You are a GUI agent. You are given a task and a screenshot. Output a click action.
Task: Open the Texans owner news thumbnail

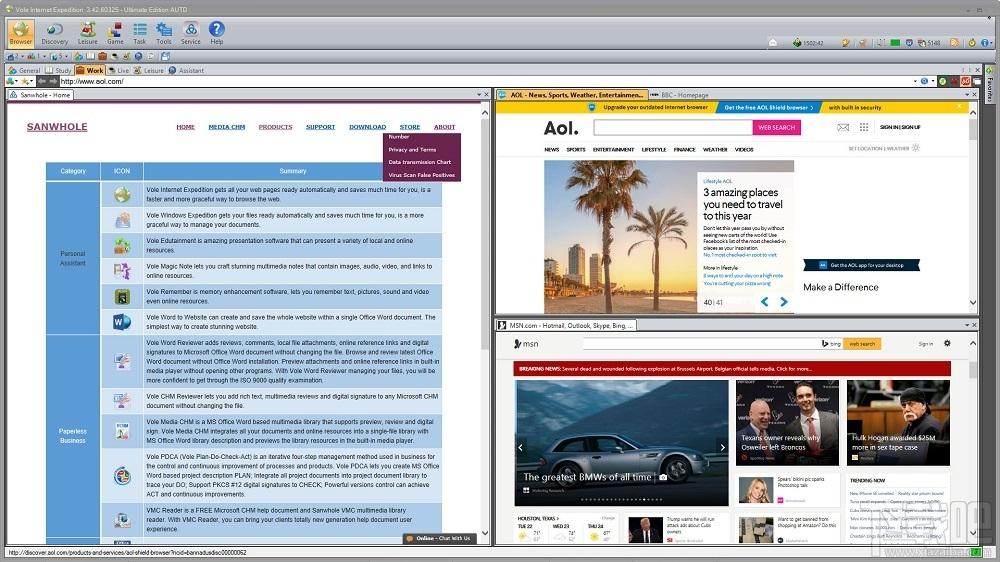[x=788, y=423]
